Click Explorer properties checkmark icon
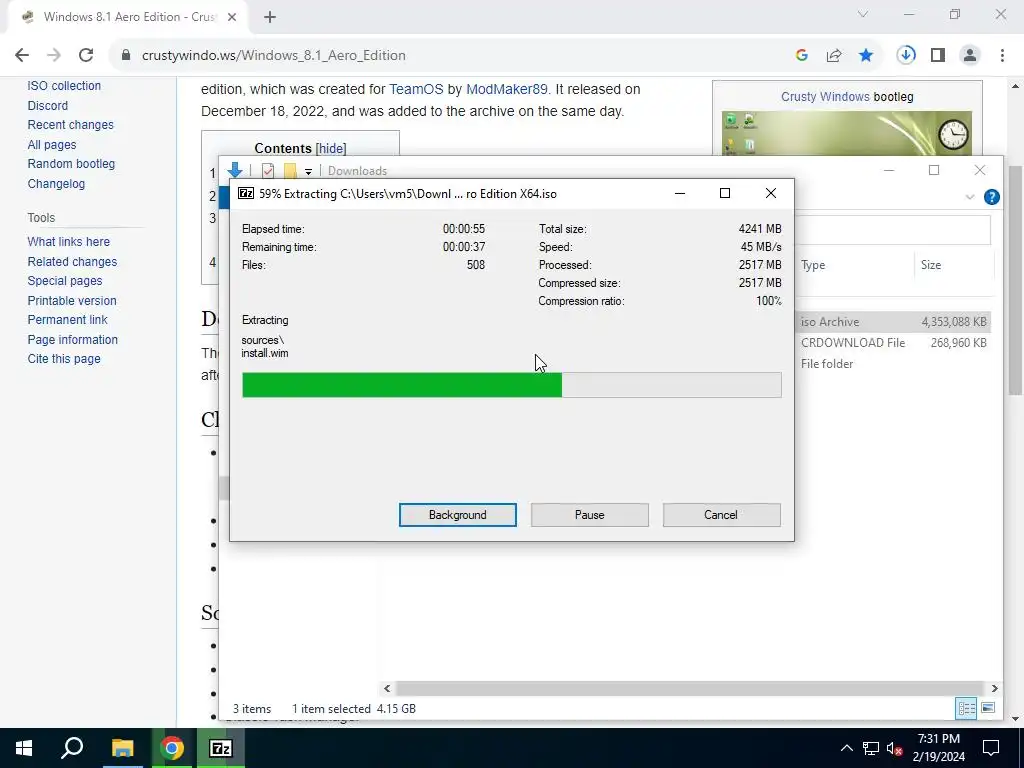Image resolution: width=1024 pixels, height=768 pixels. point(268,170)
